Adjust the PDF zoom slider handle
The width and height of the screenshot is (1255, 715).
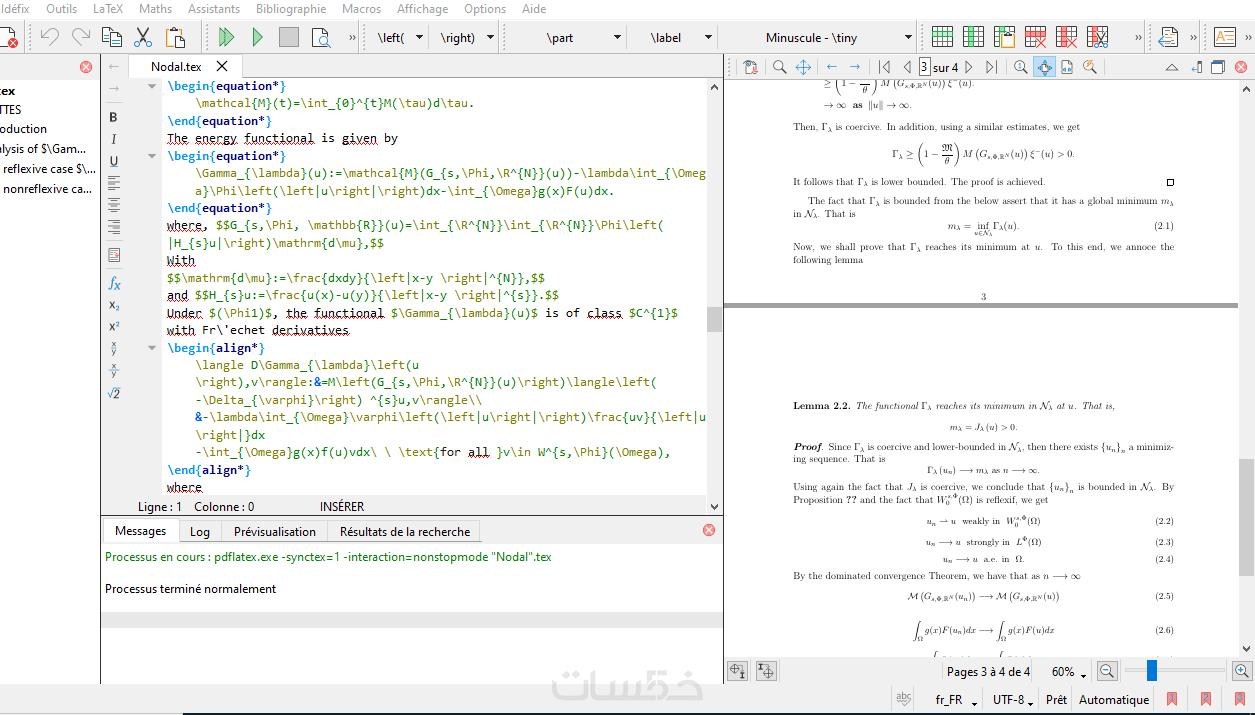point(1152,671)
